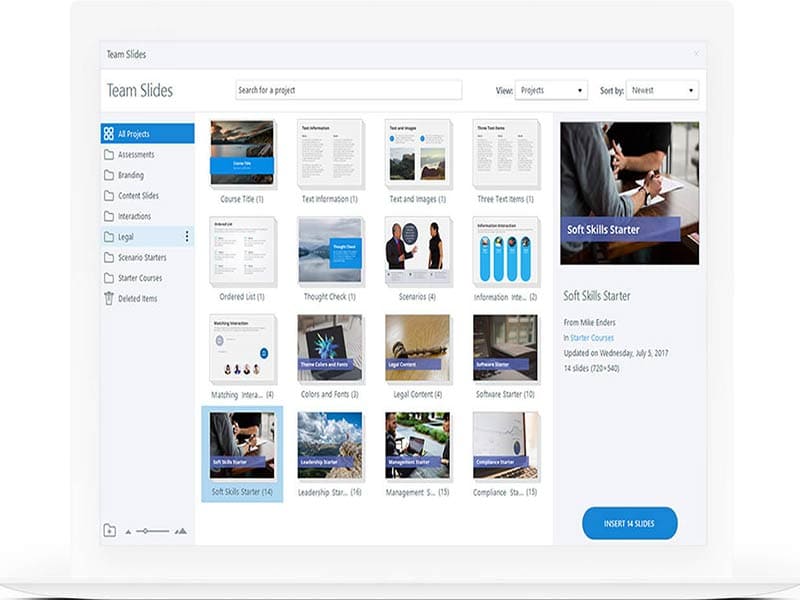Click the Search for a project field

coord(348,90)
